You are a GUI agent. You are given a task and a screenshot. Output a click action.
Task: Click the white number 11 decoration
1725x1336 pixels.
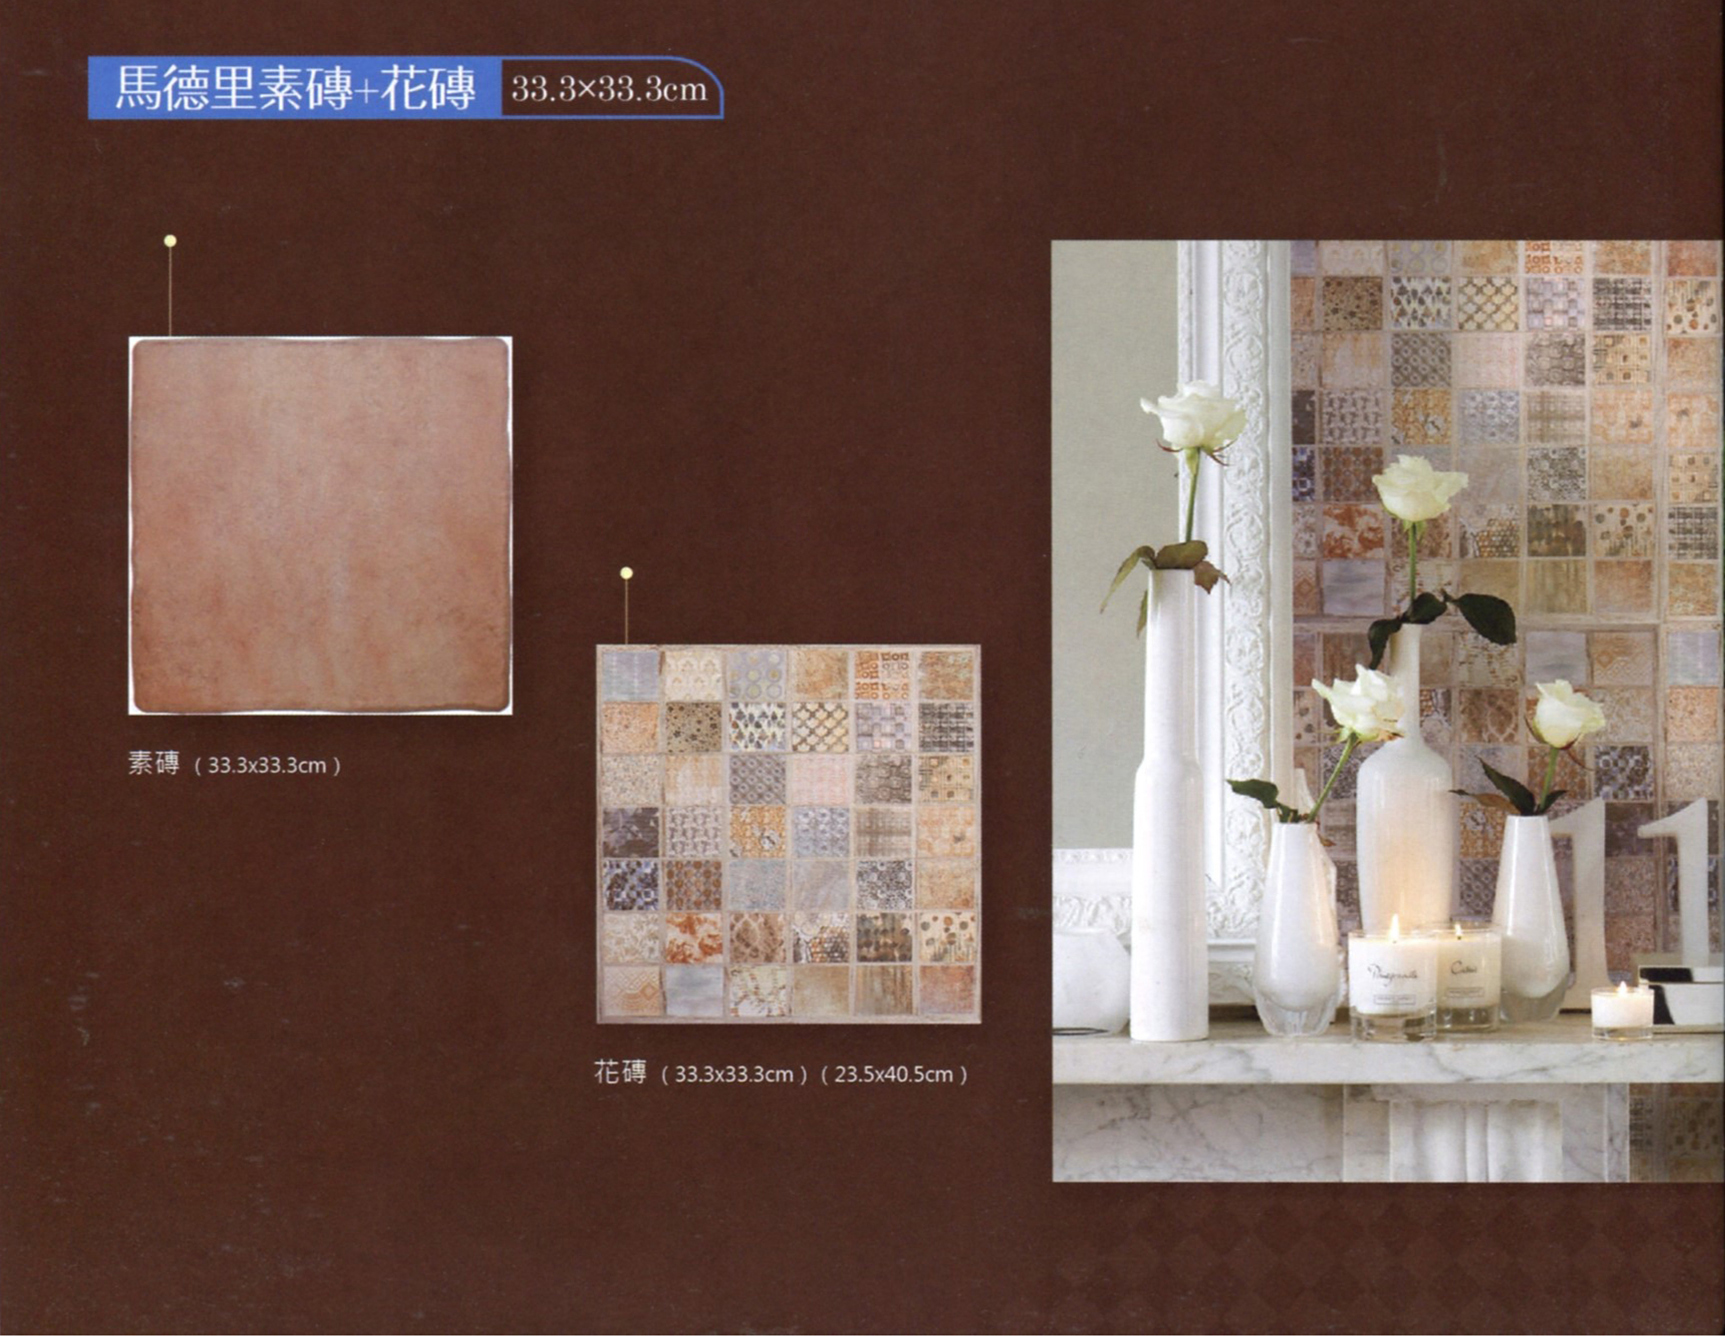tap(1640, 880)
